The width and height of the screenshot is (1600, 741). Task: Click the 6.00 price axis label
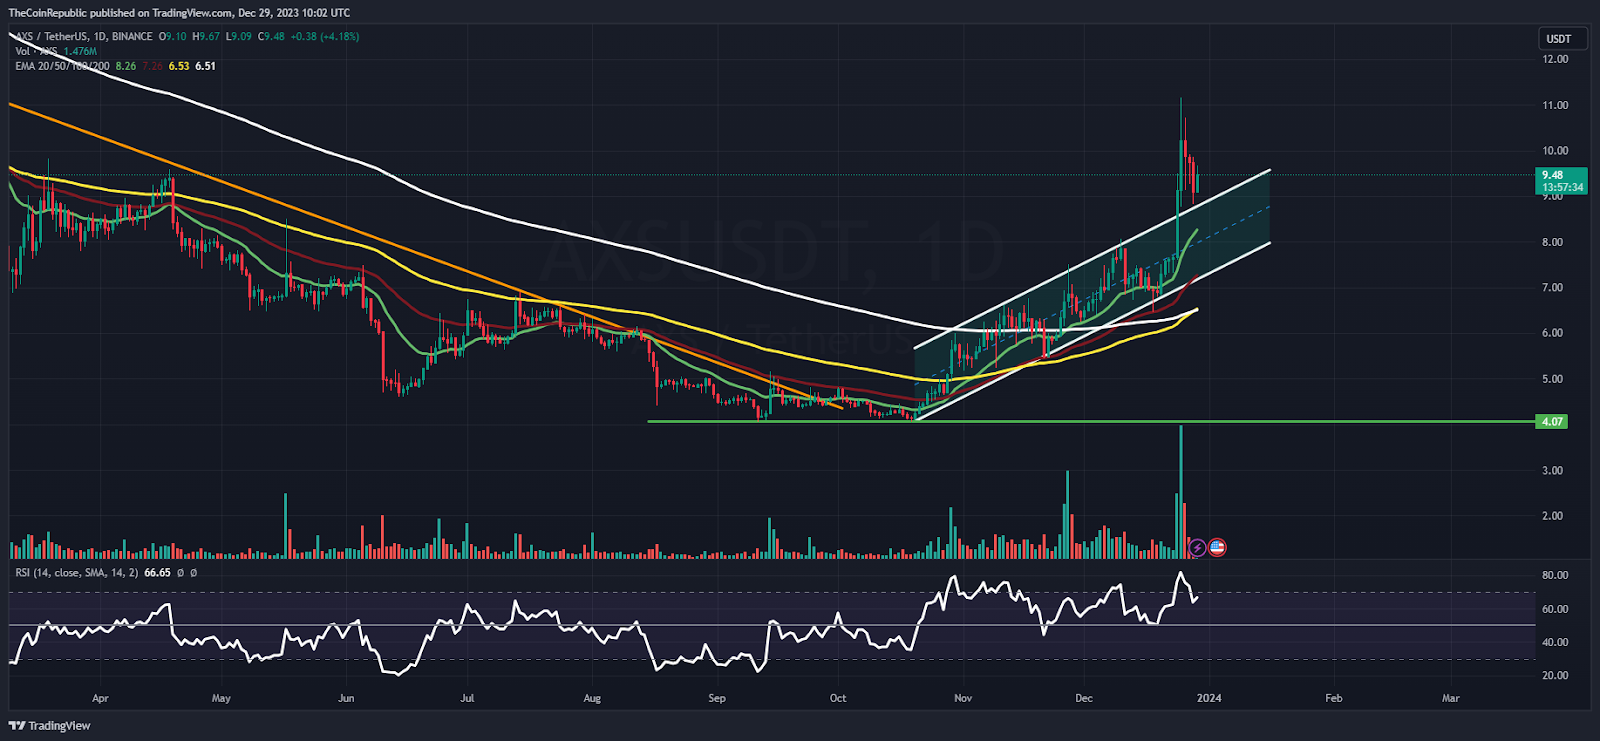(1552, 333)
